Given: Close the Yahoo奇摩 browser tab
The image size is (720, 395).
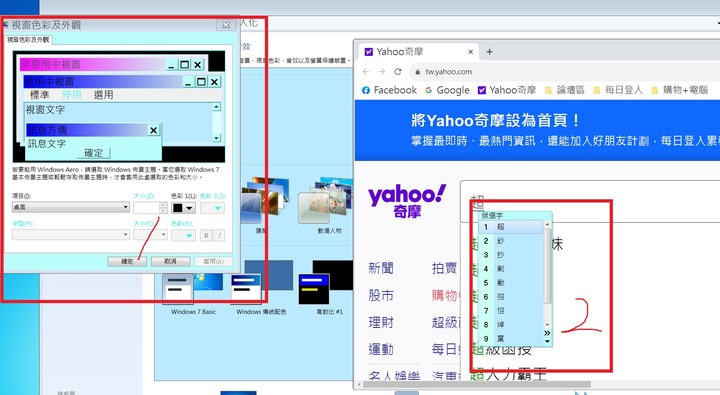Looking at the screenshot, I should [470, 52].
